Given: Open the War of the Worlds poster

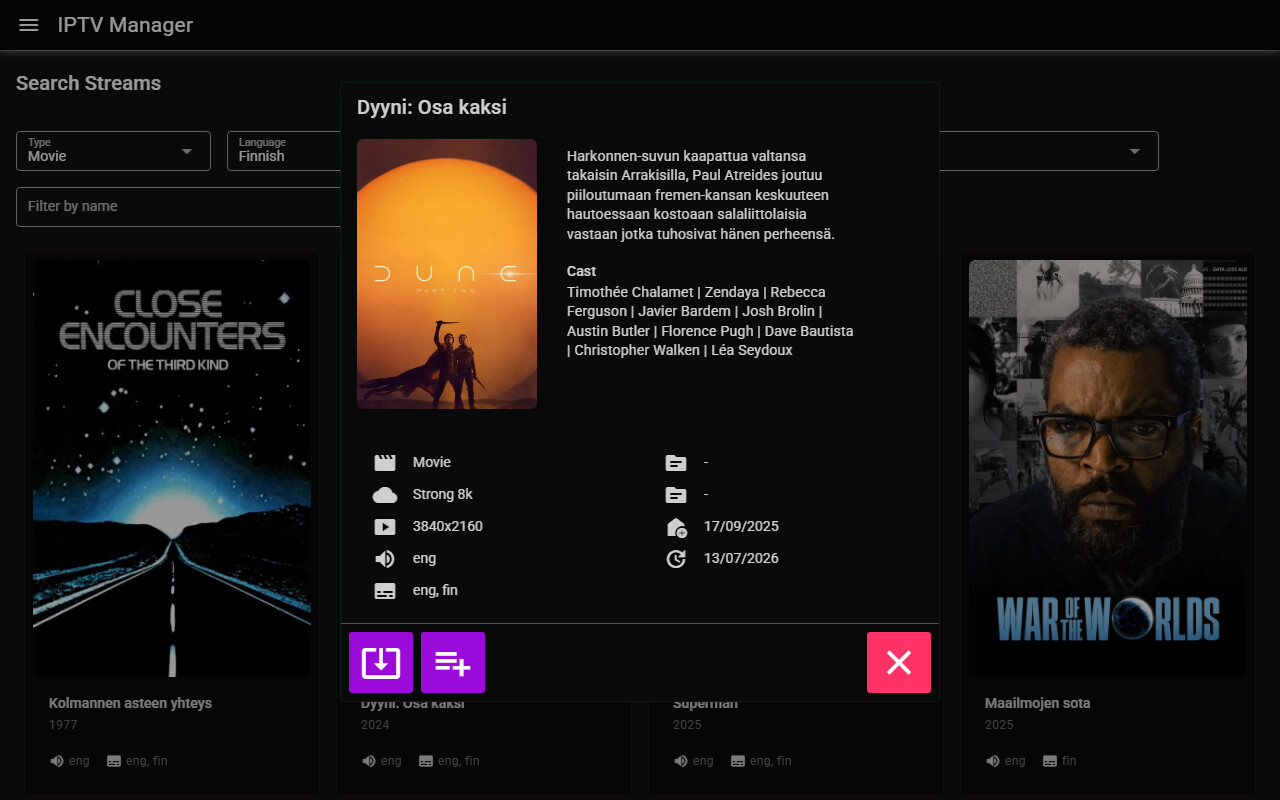Looking at the screenshot, I should [x=1108, y=468].
